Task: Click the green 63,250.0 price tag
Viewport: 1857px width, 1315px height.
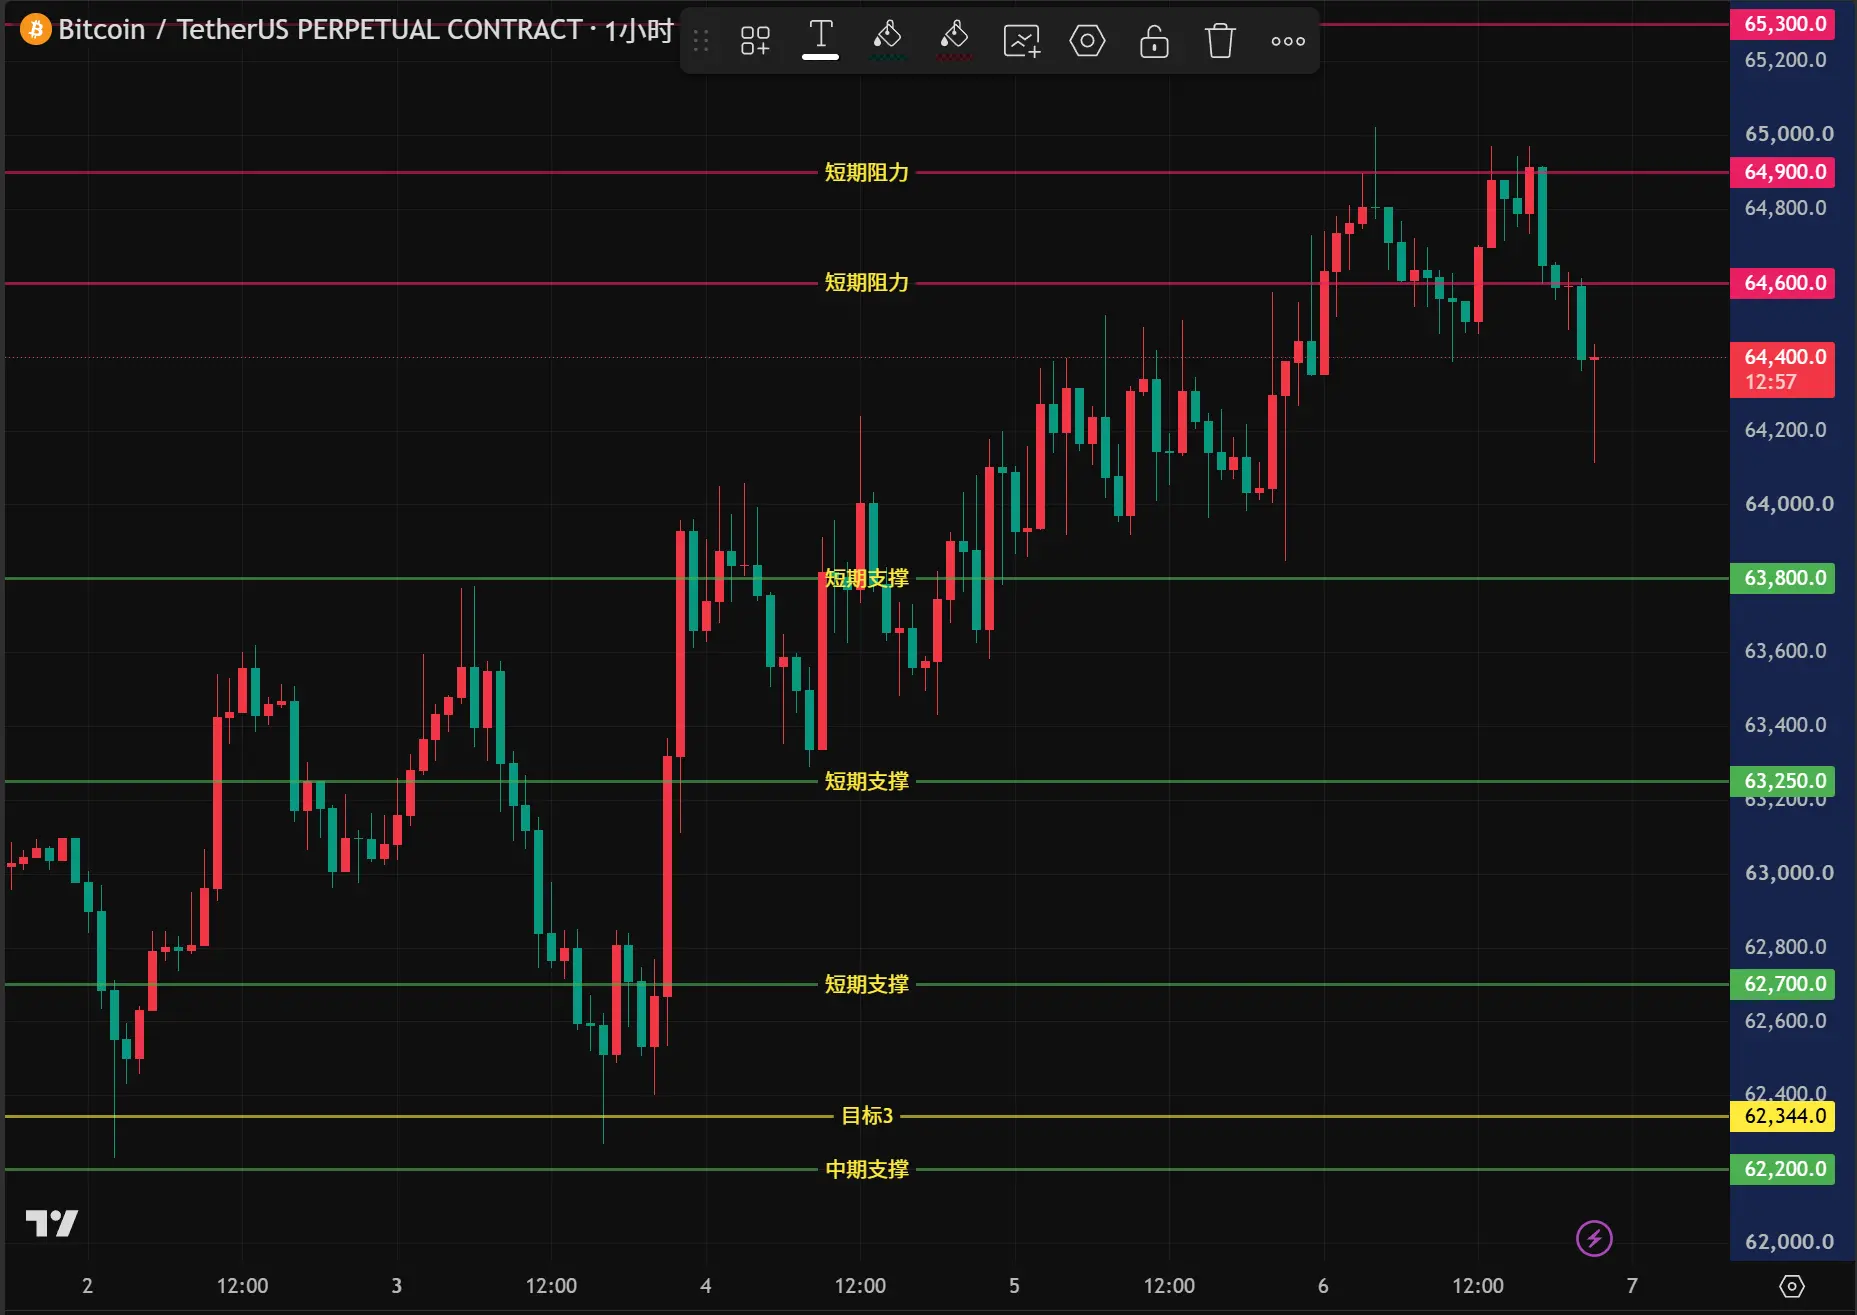Action: click(x=1783, y=781)
